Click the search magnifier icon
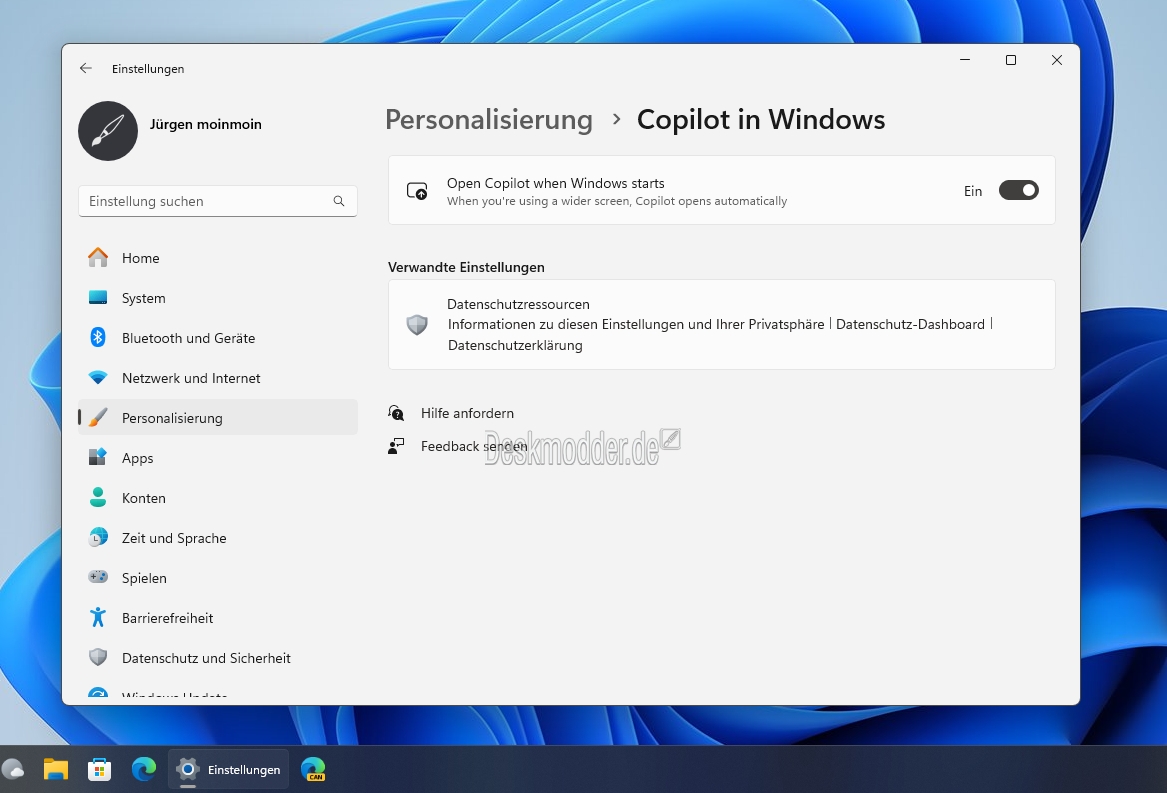The image size is (1167, 793). pyautogui.click(x=339, y=201)
